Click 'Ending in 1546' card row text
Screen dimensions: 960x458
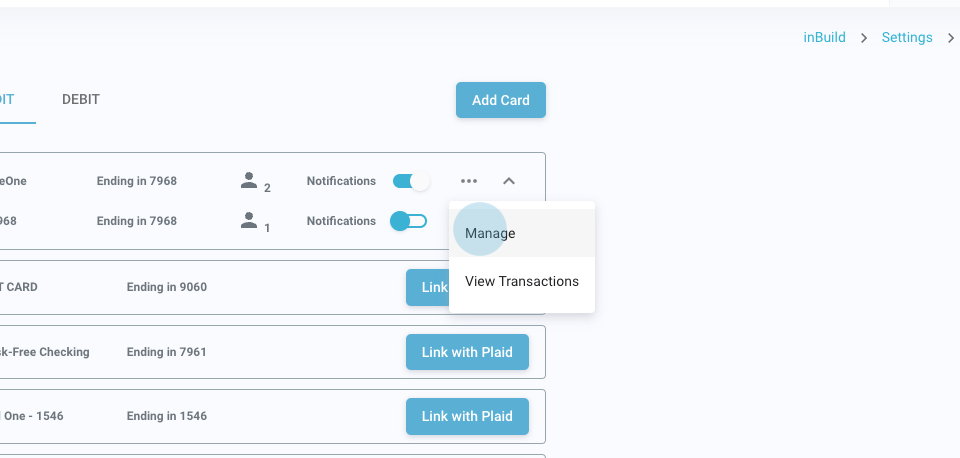(x=167, y=416)
